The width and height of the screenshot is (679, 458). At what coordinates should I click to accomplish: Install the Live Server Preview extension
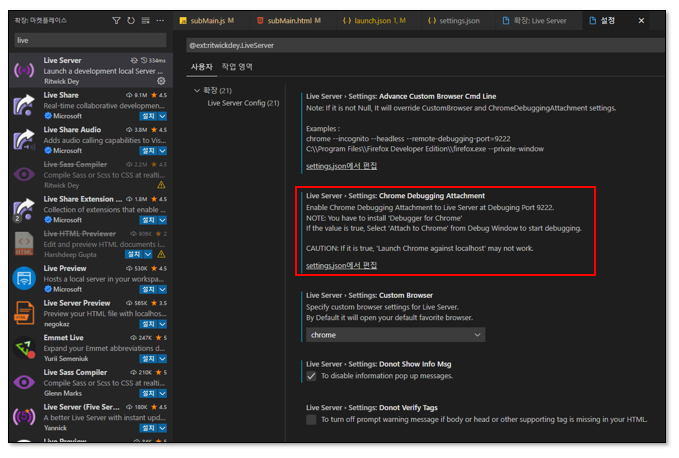148,324
